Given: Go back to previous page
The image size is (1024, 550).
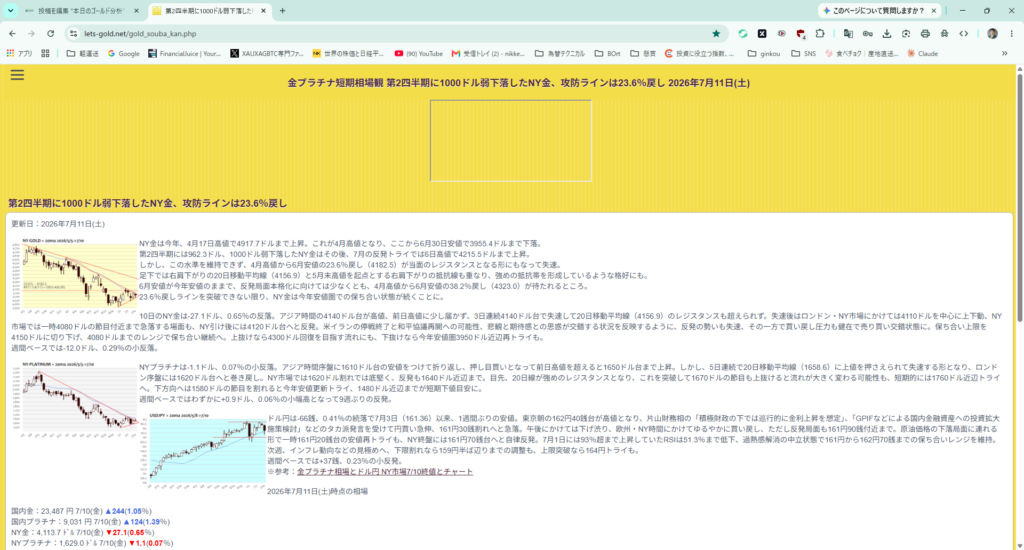Looking at the screenshot, I should pos(12,33).
